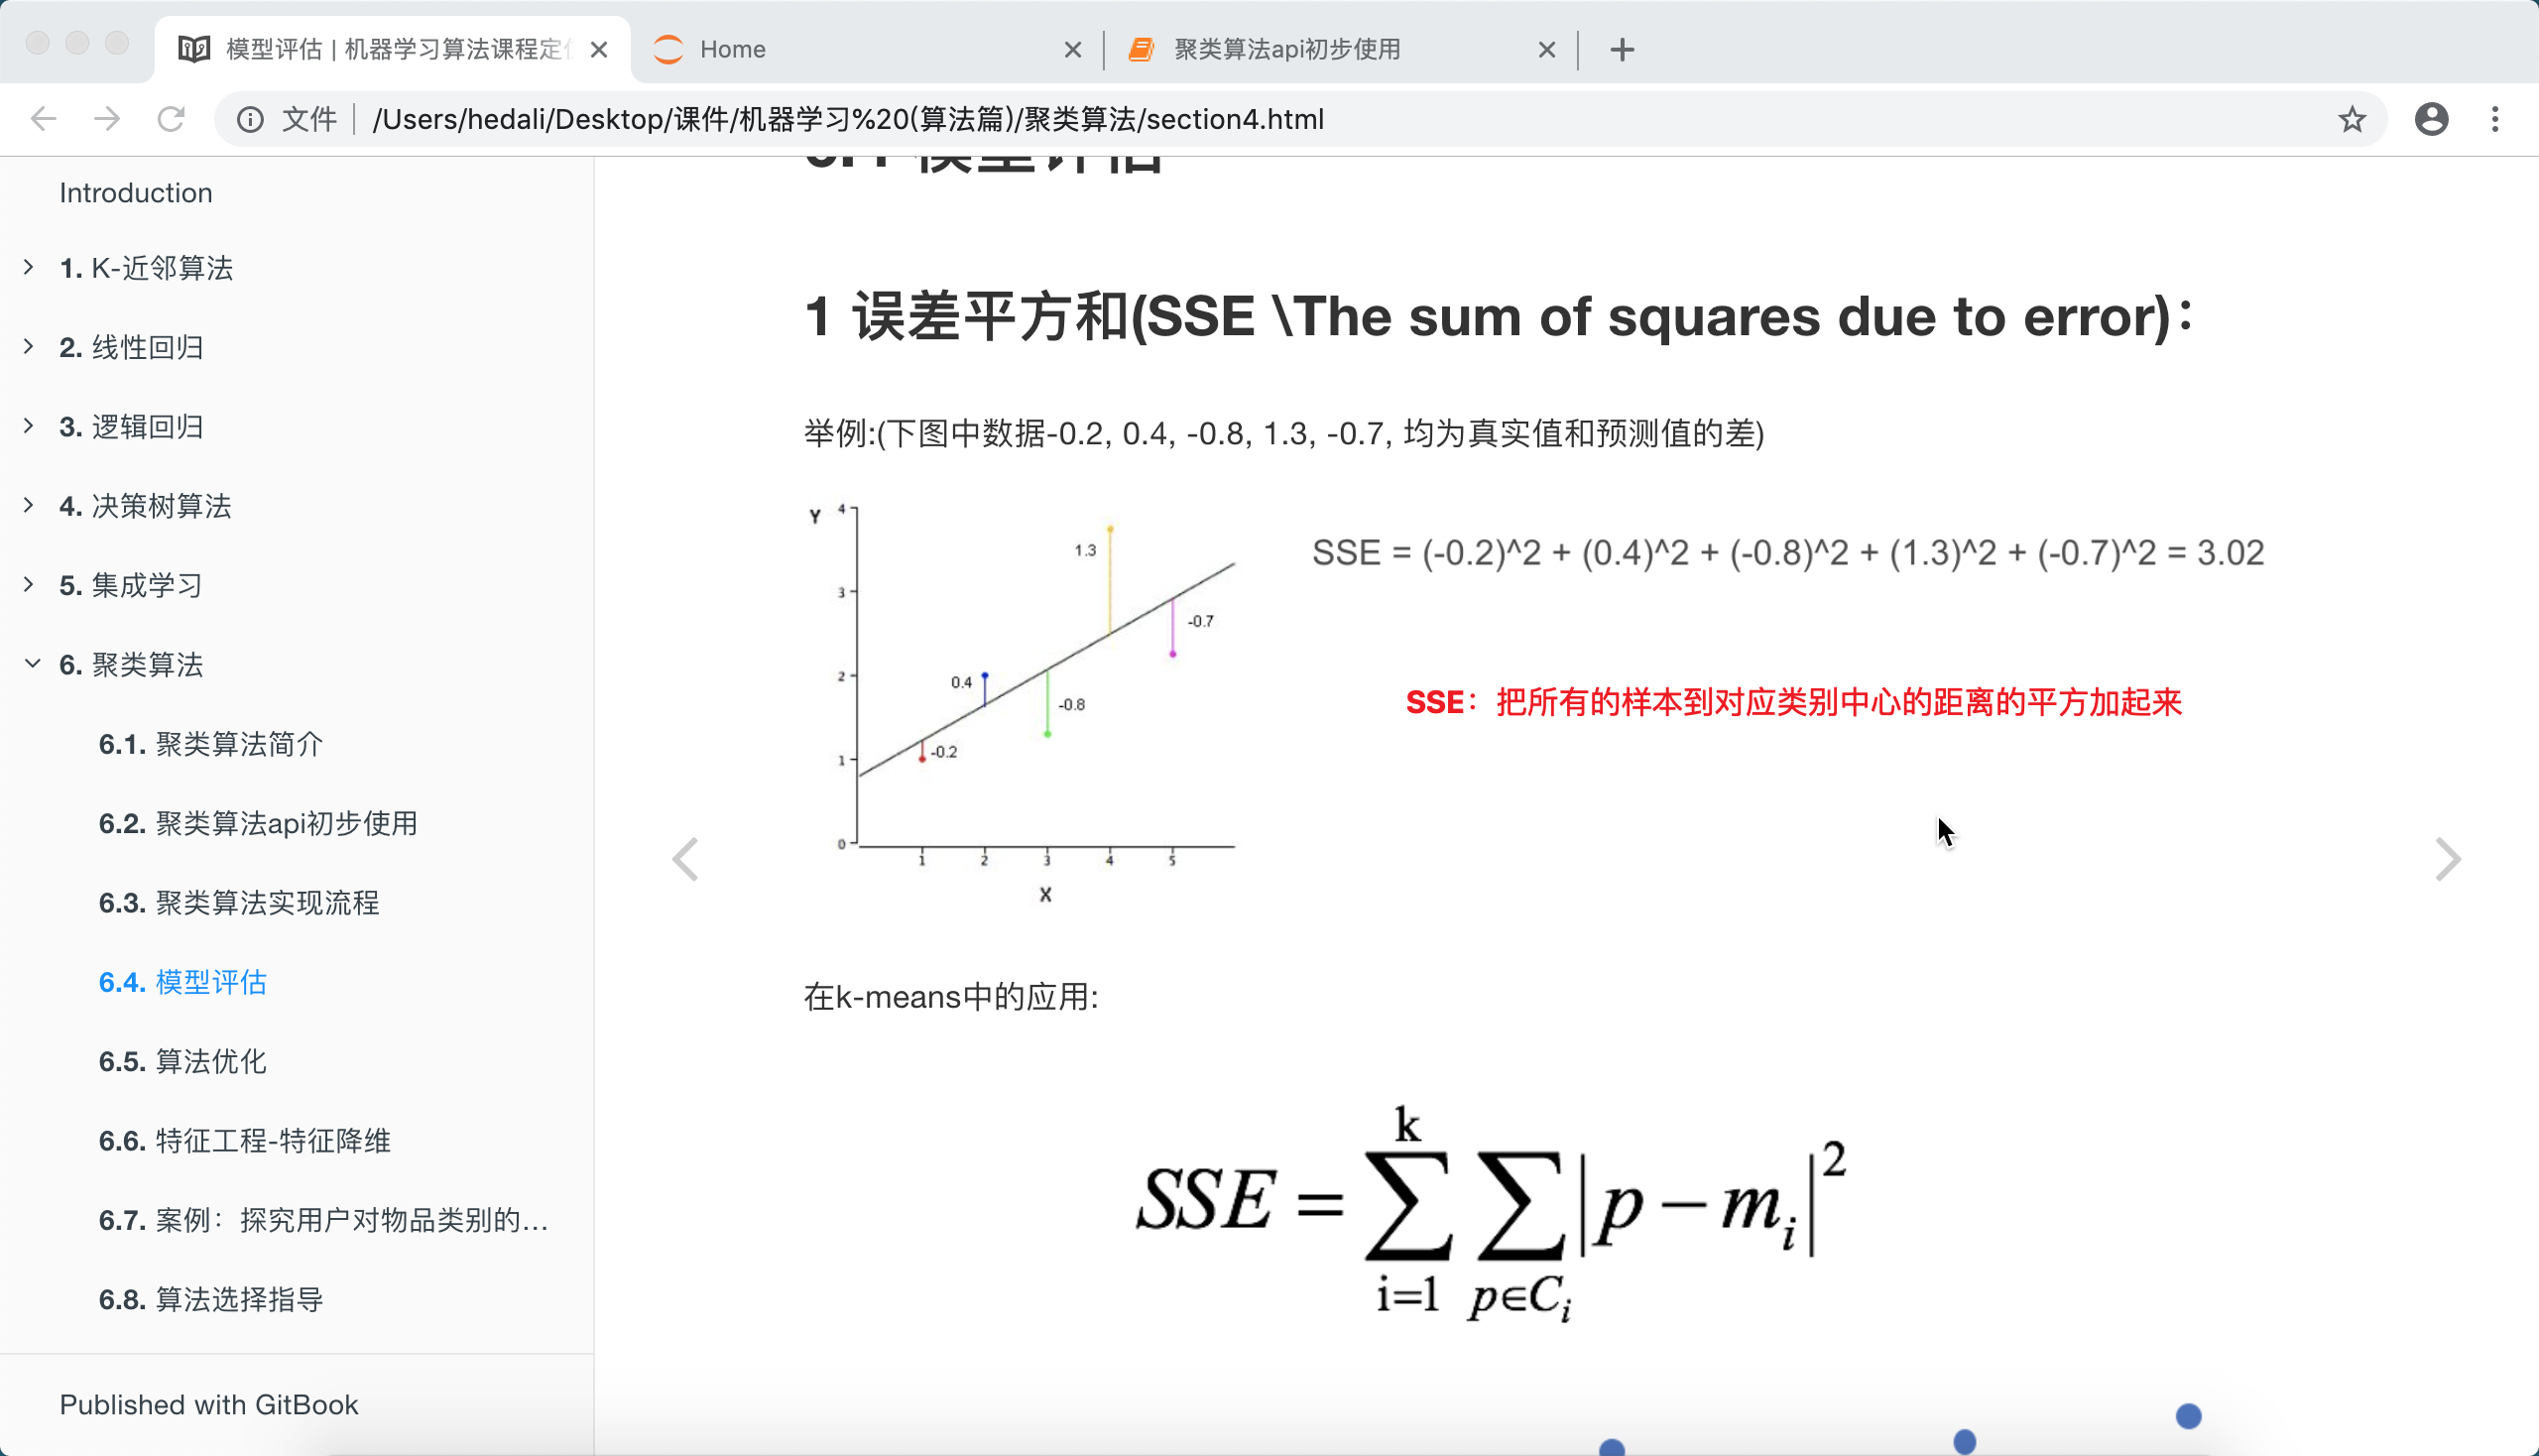This screenshot has width=2539, height=1456.
Task: Open the Published with GitBook link
Action: pyautogui.click(x=208, y=1404)
